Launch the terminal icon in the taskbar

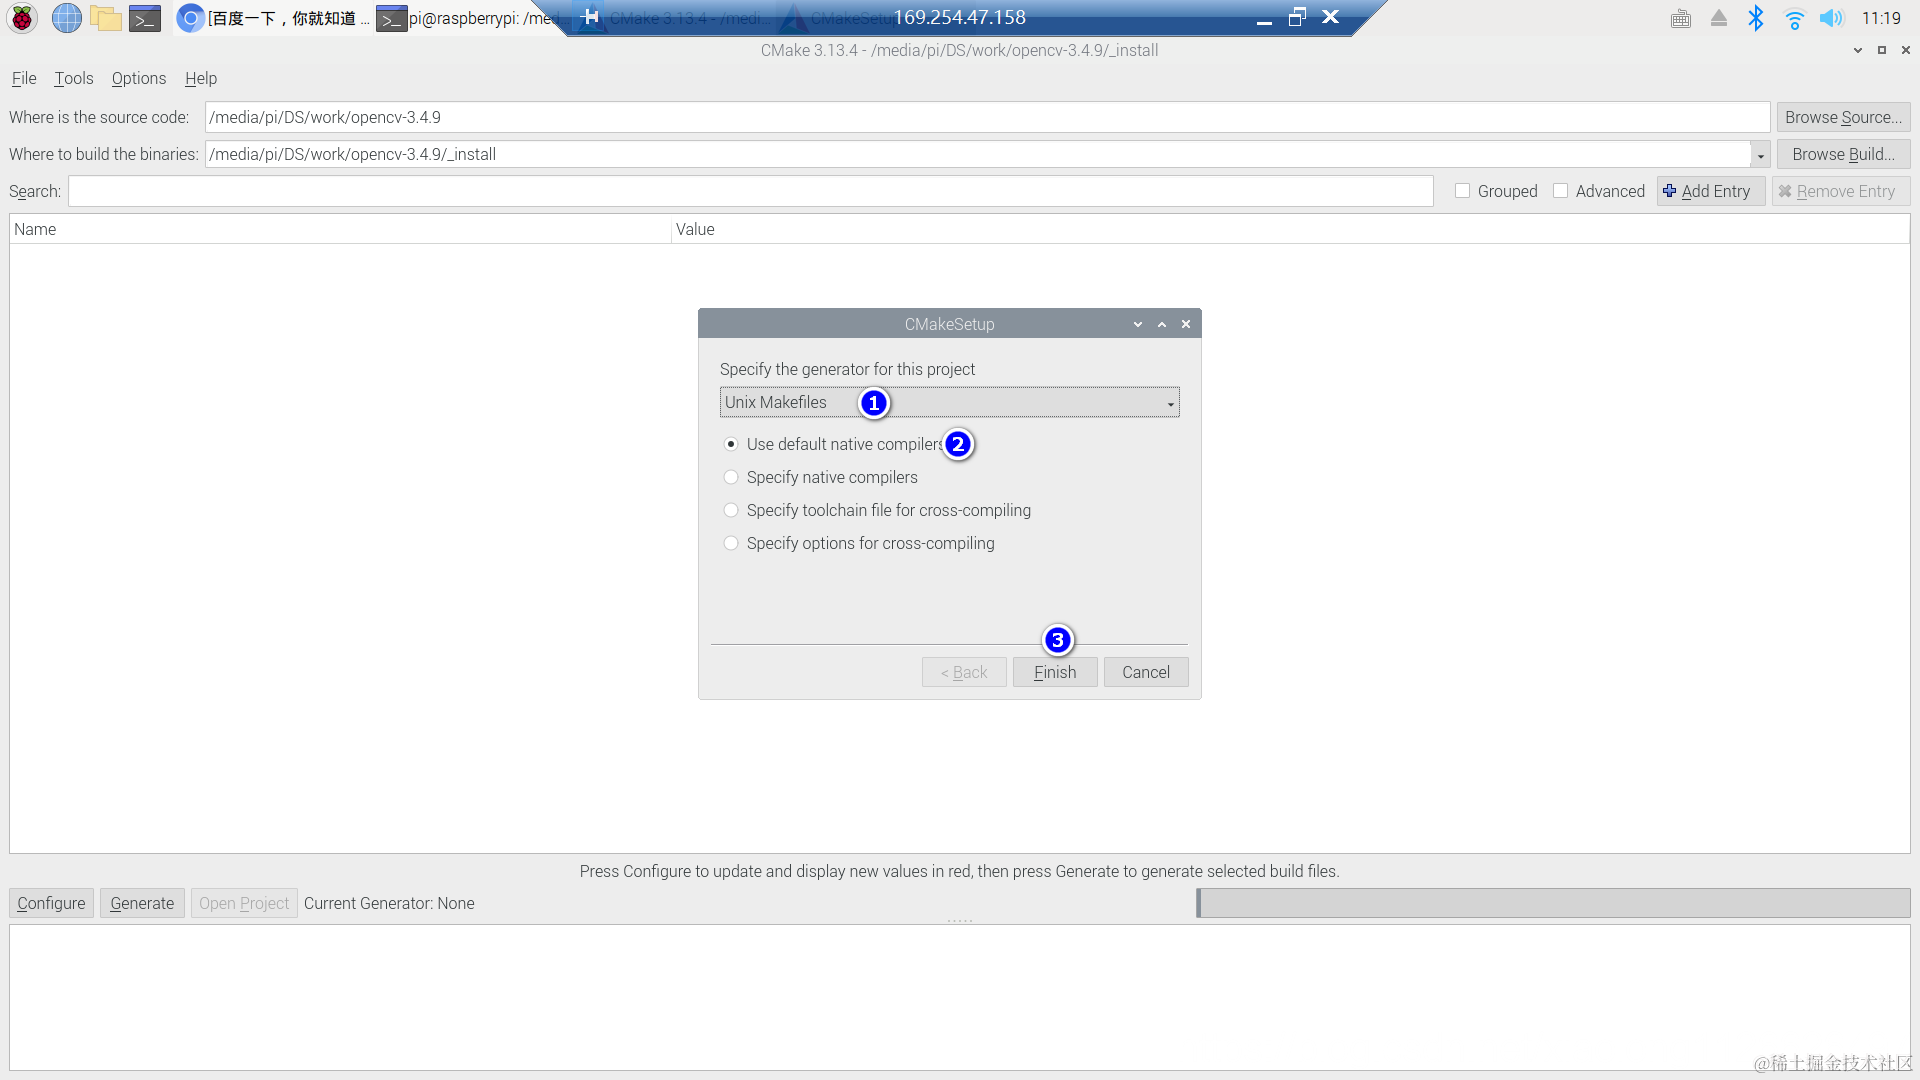145,18
